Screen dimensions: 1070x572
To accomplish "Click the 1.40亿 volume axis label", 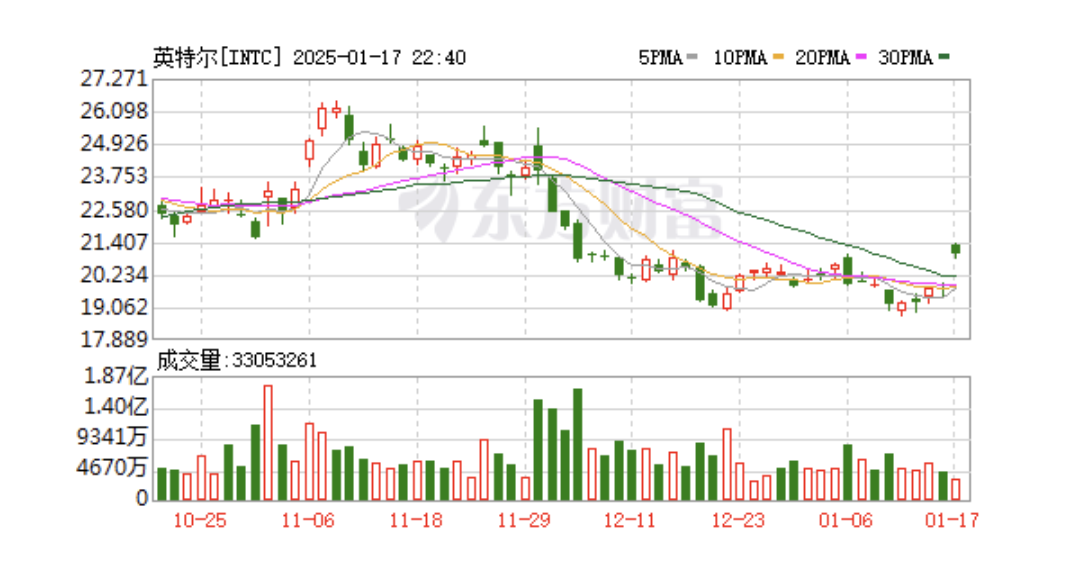I will click(116, 407).
